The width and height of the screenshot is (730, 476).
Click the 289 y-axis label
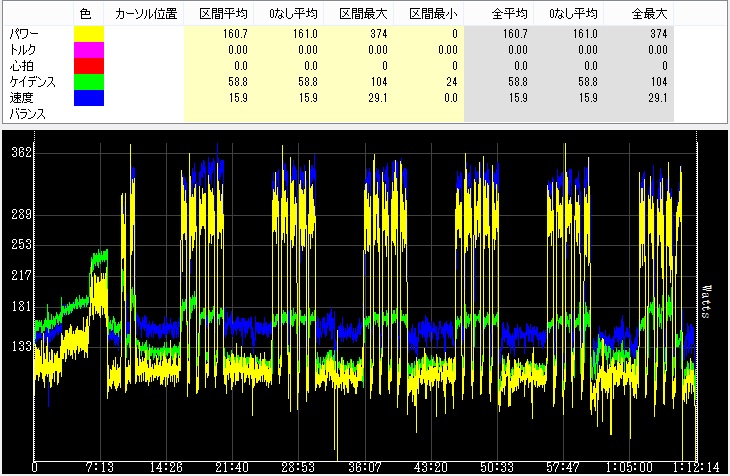(x=21, y=214)
